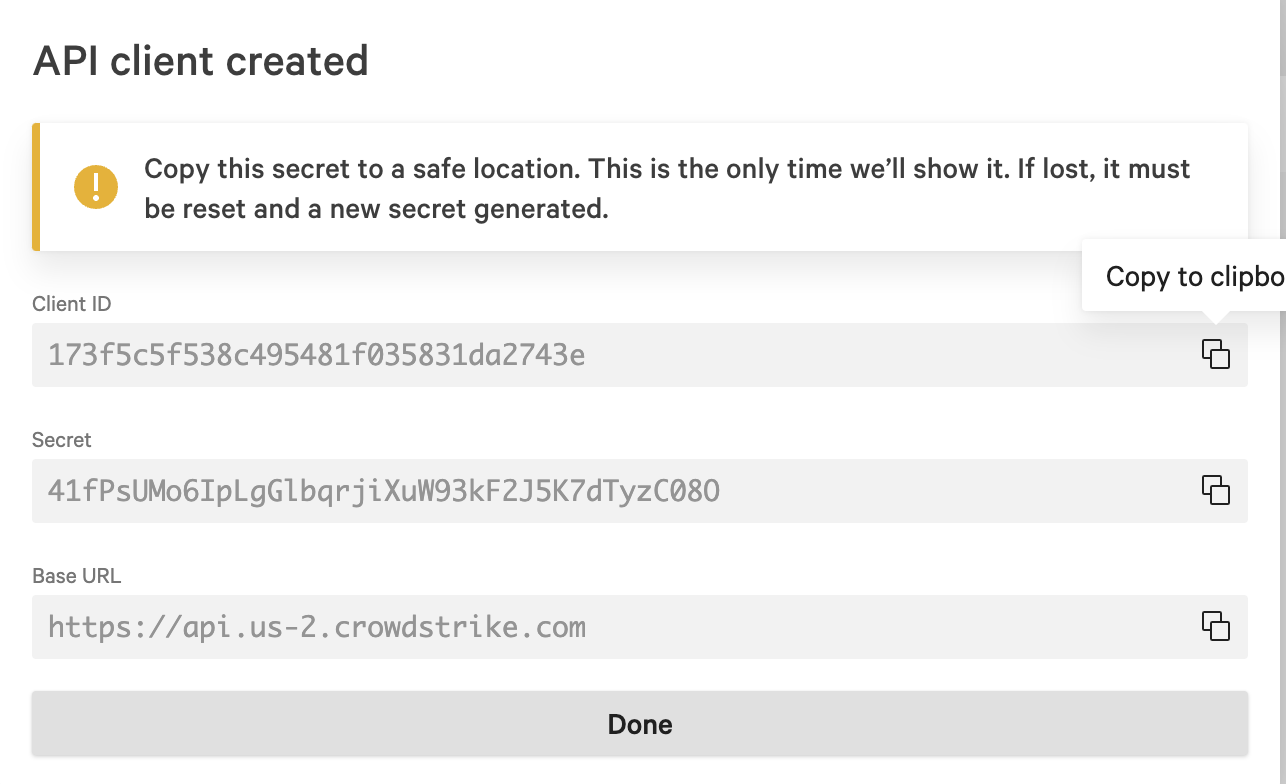Screen dimensions: 1286x784
Task: Copy the Client ID to clipboard
Action: [x=1215, y=354]
